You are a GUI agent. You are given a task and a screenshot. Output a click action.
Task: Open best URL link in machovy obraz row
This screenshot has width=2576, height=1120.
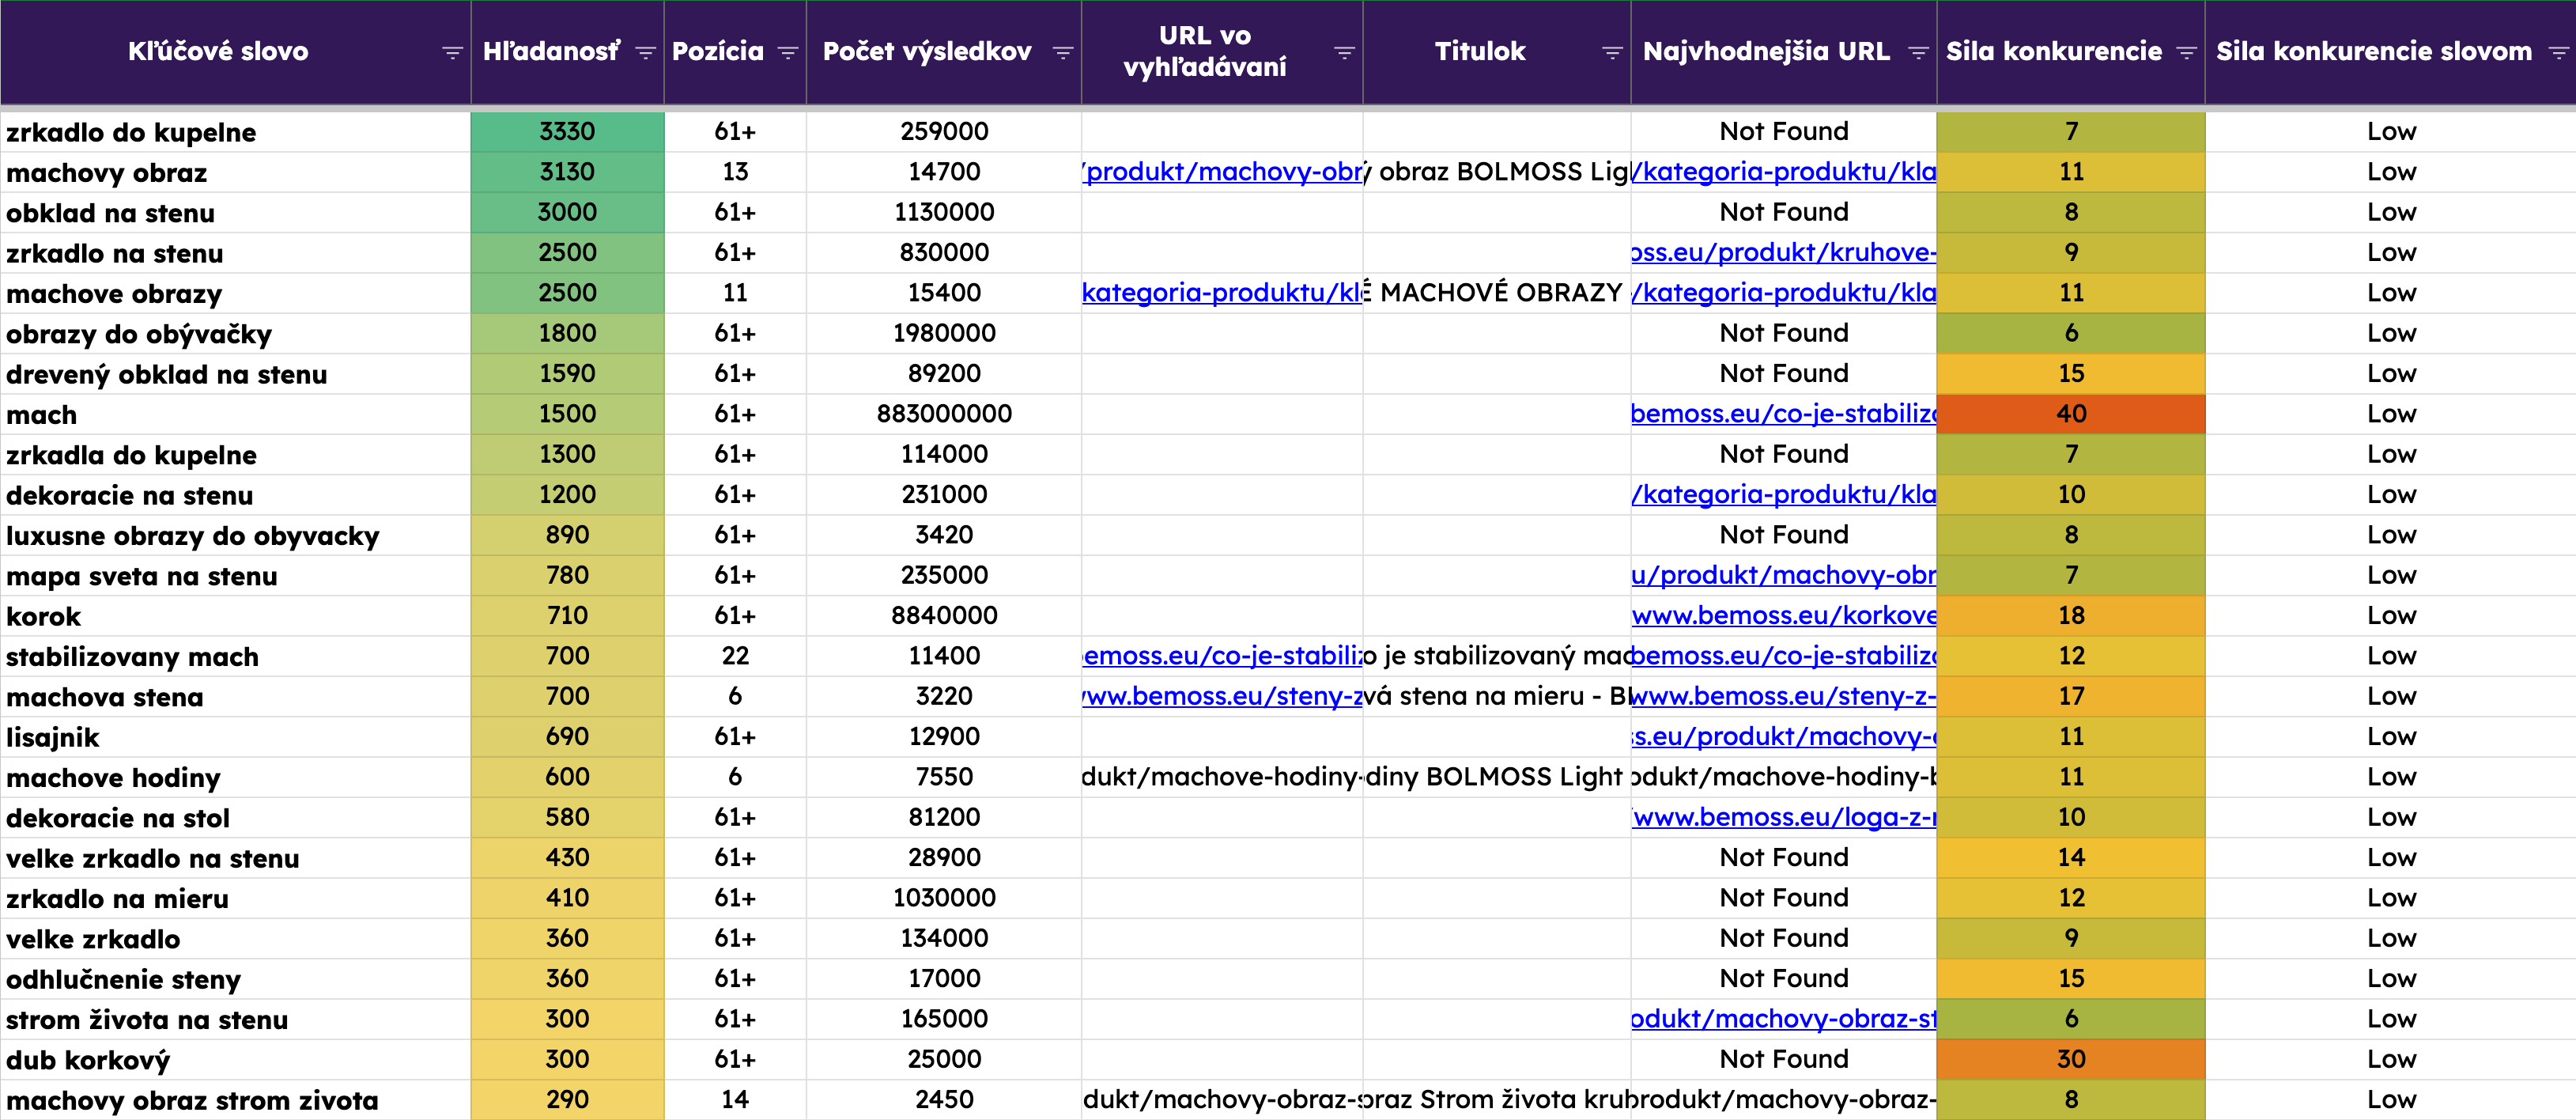pyautogui.click(x=1784, y=172)
